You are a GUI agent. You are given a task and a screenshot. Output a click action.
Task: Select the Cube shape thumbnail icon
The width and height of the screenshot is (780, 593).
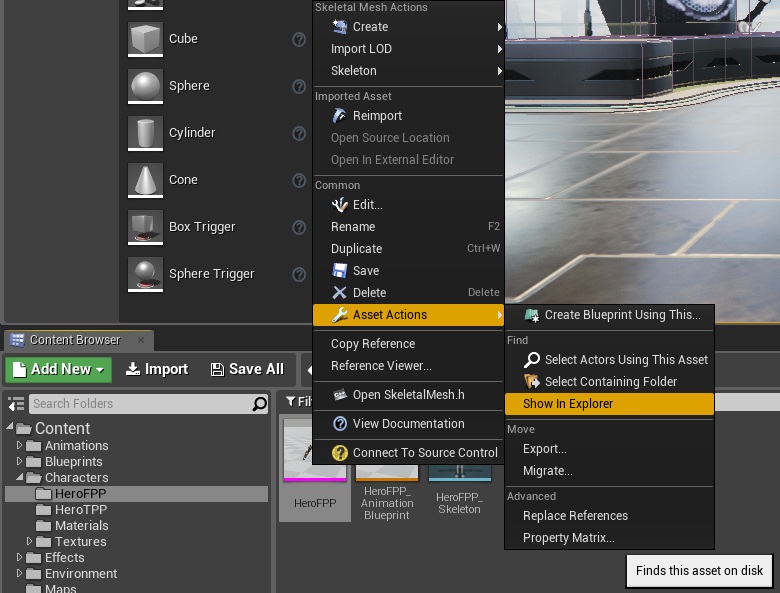(145, 39)
